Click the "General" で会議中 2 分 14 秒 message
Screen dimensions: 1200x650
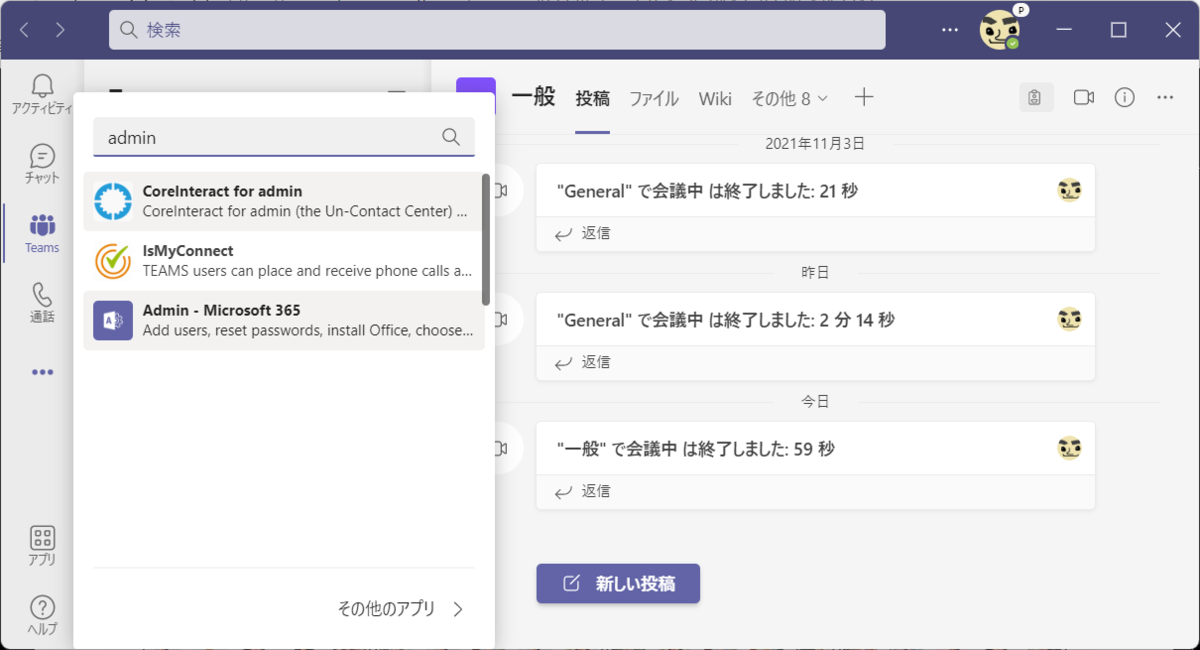[x=726, y=319]
